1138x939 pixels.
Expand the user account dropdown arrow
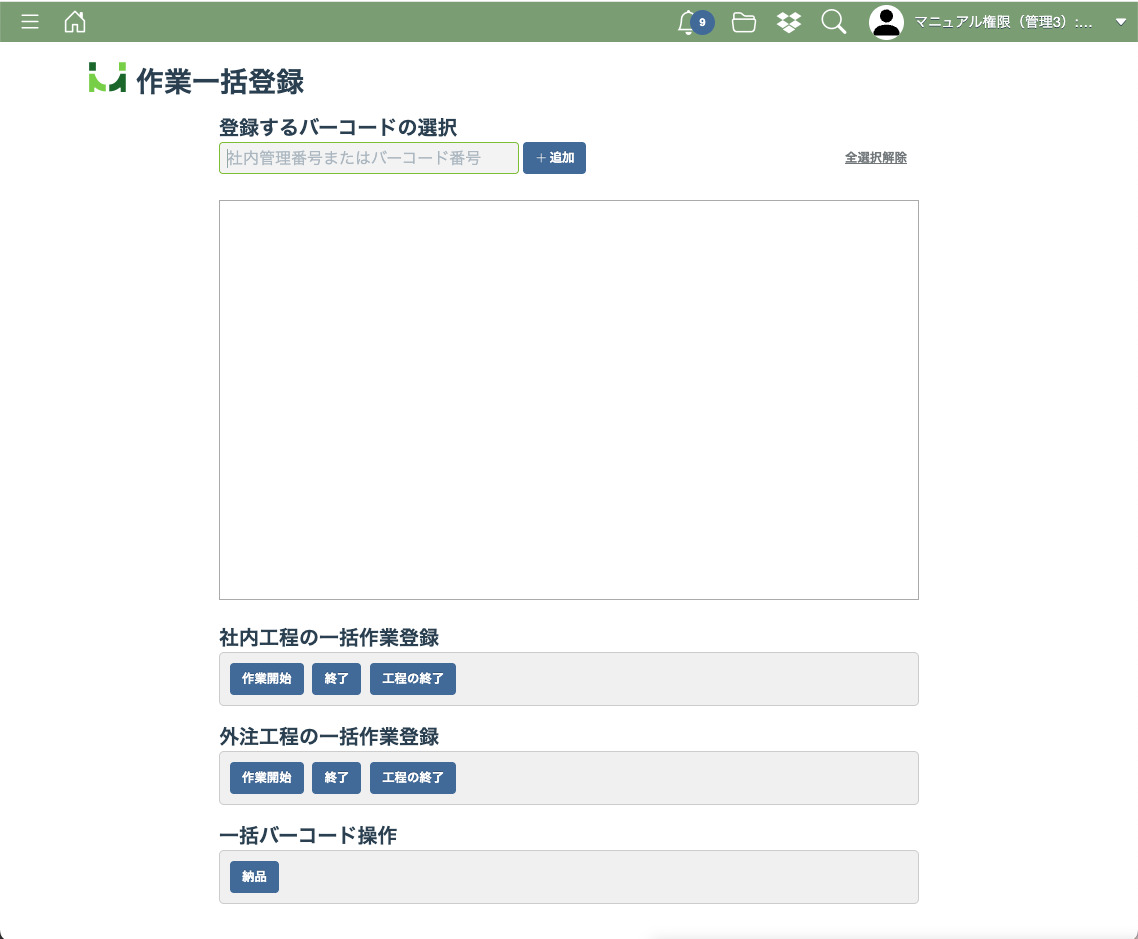point(1120,22)
